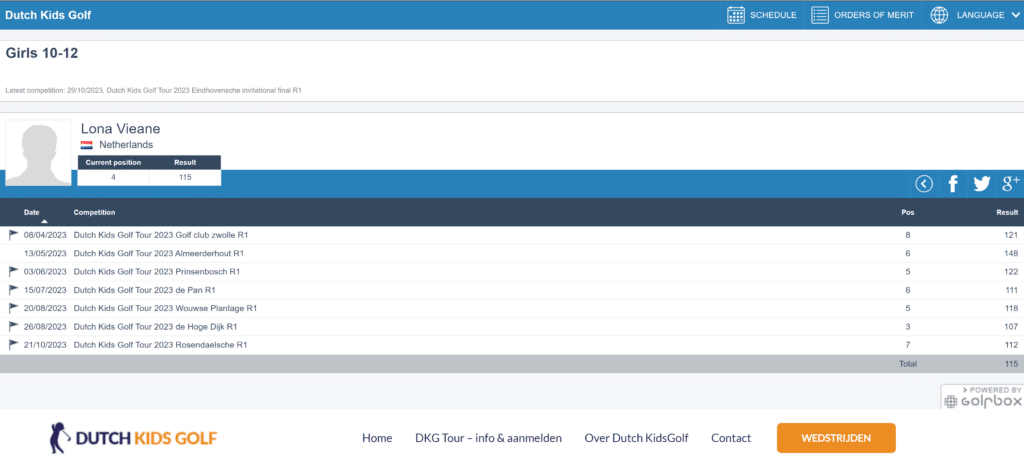
Task: Click the Netherlands flag icon
Action: point(87,145)
